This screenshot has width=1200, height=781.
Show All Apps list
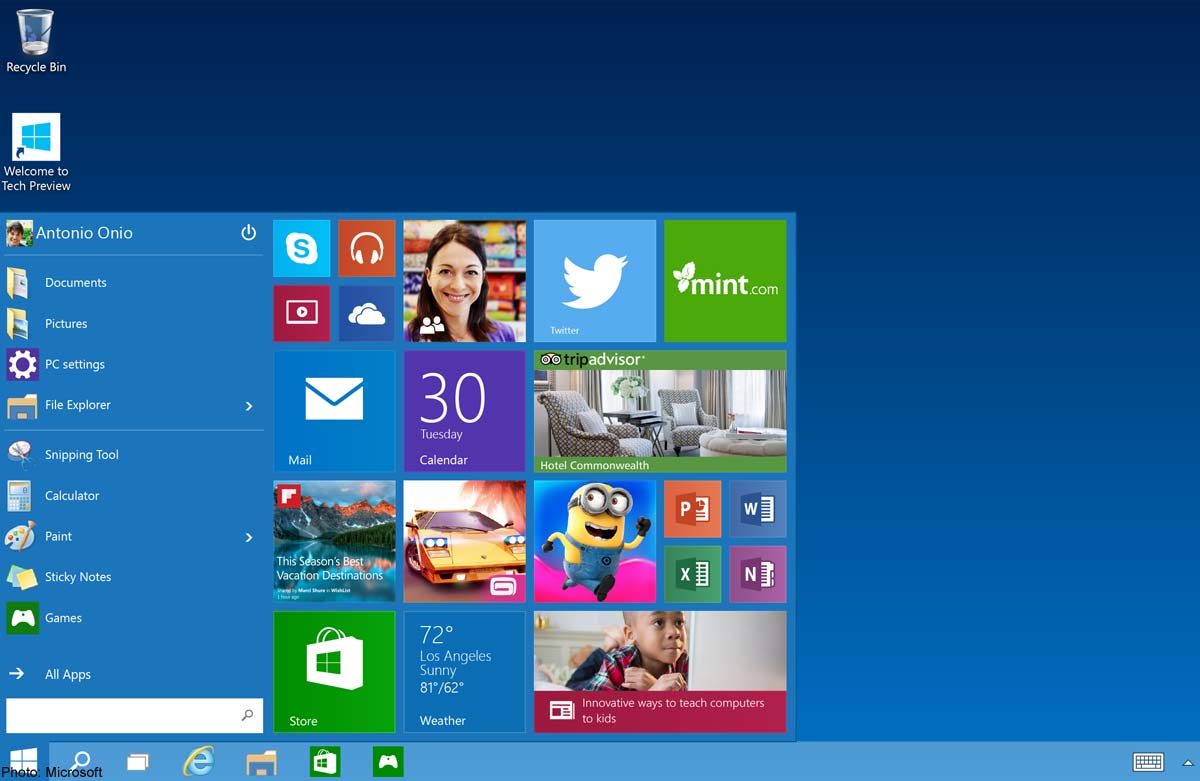pos(134,674)
